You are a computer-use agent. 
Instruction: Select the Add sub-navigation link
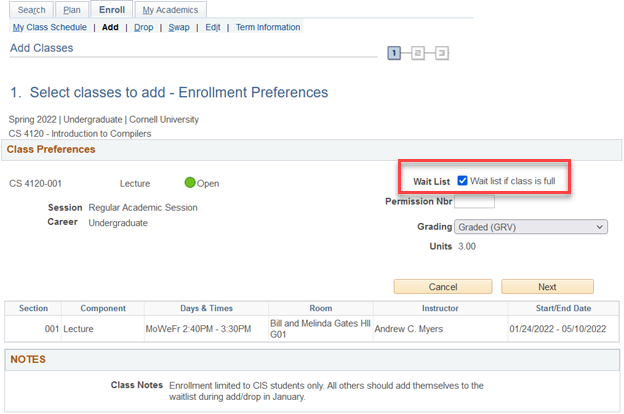point(110,27)
